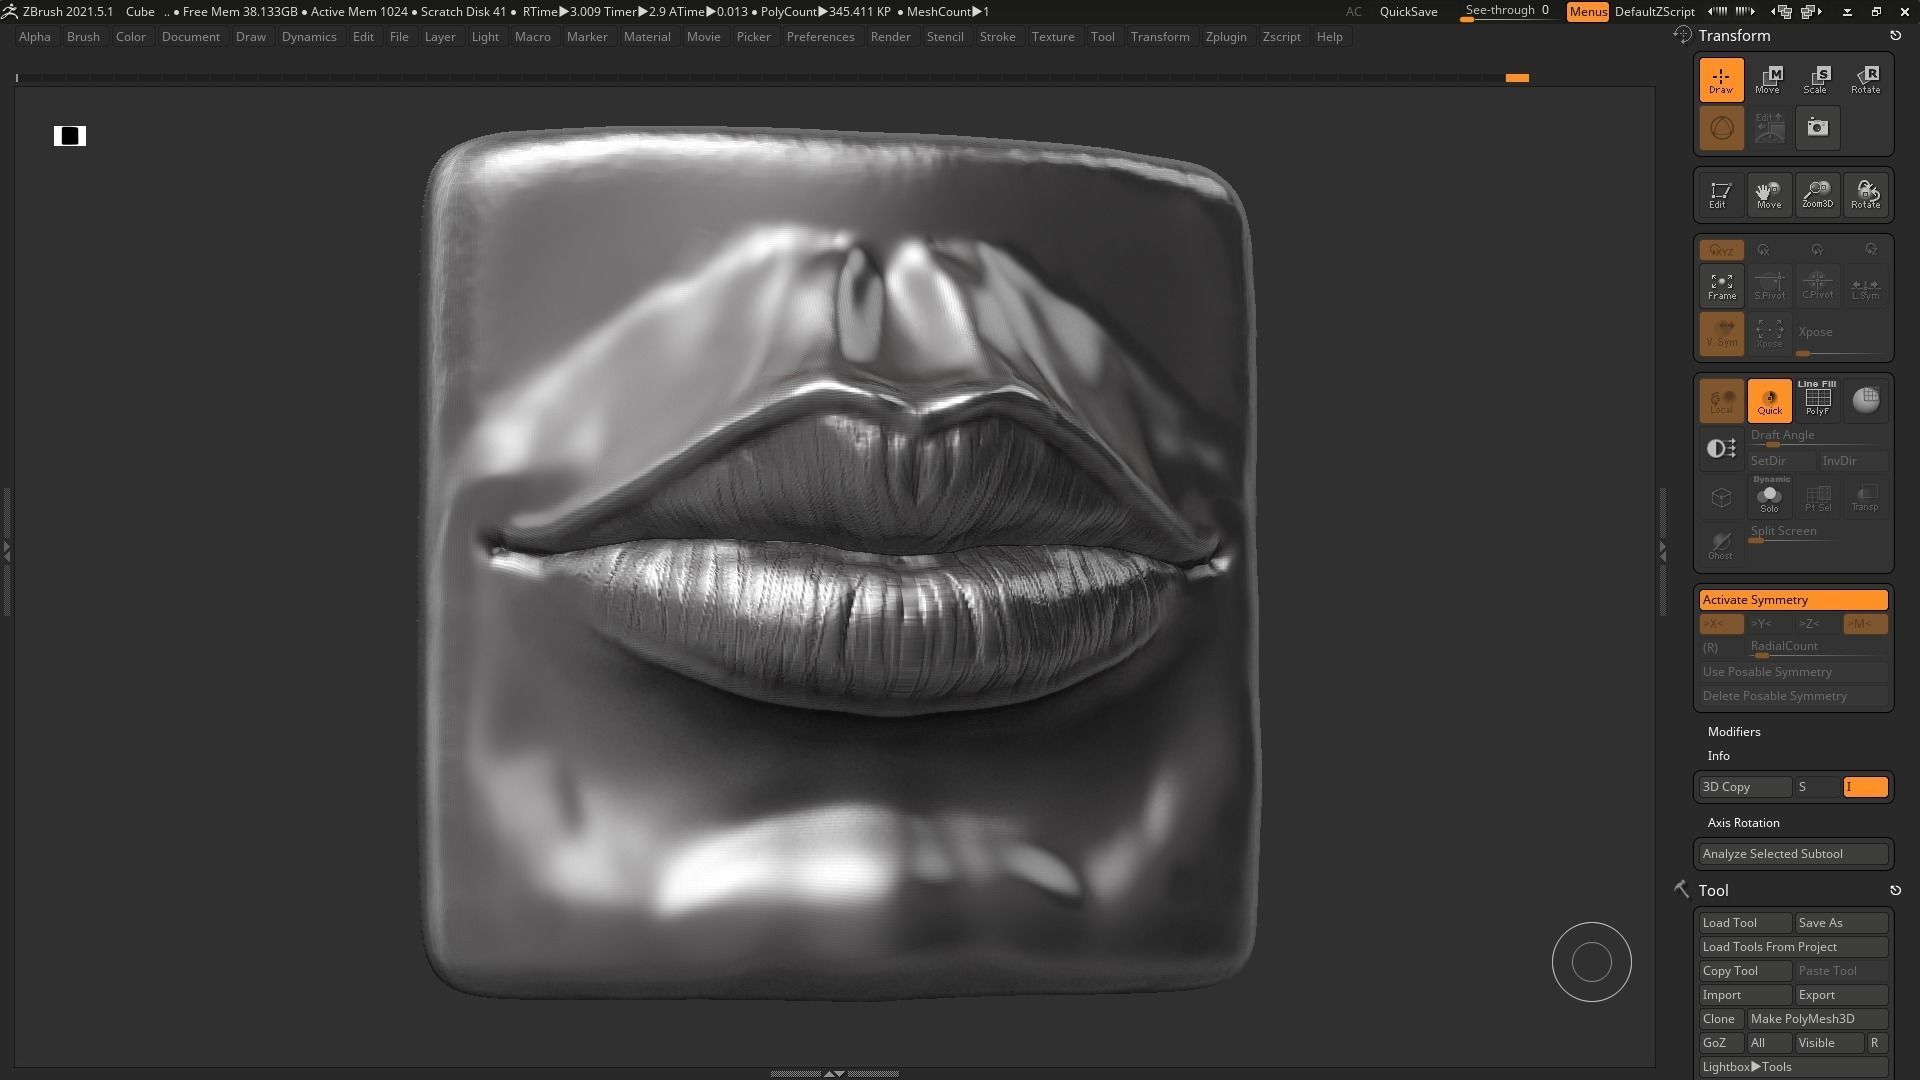This screenshot has height=1080, width=1920.
Task: Click the camera snapshot icon
Action: click(1817, 128)
